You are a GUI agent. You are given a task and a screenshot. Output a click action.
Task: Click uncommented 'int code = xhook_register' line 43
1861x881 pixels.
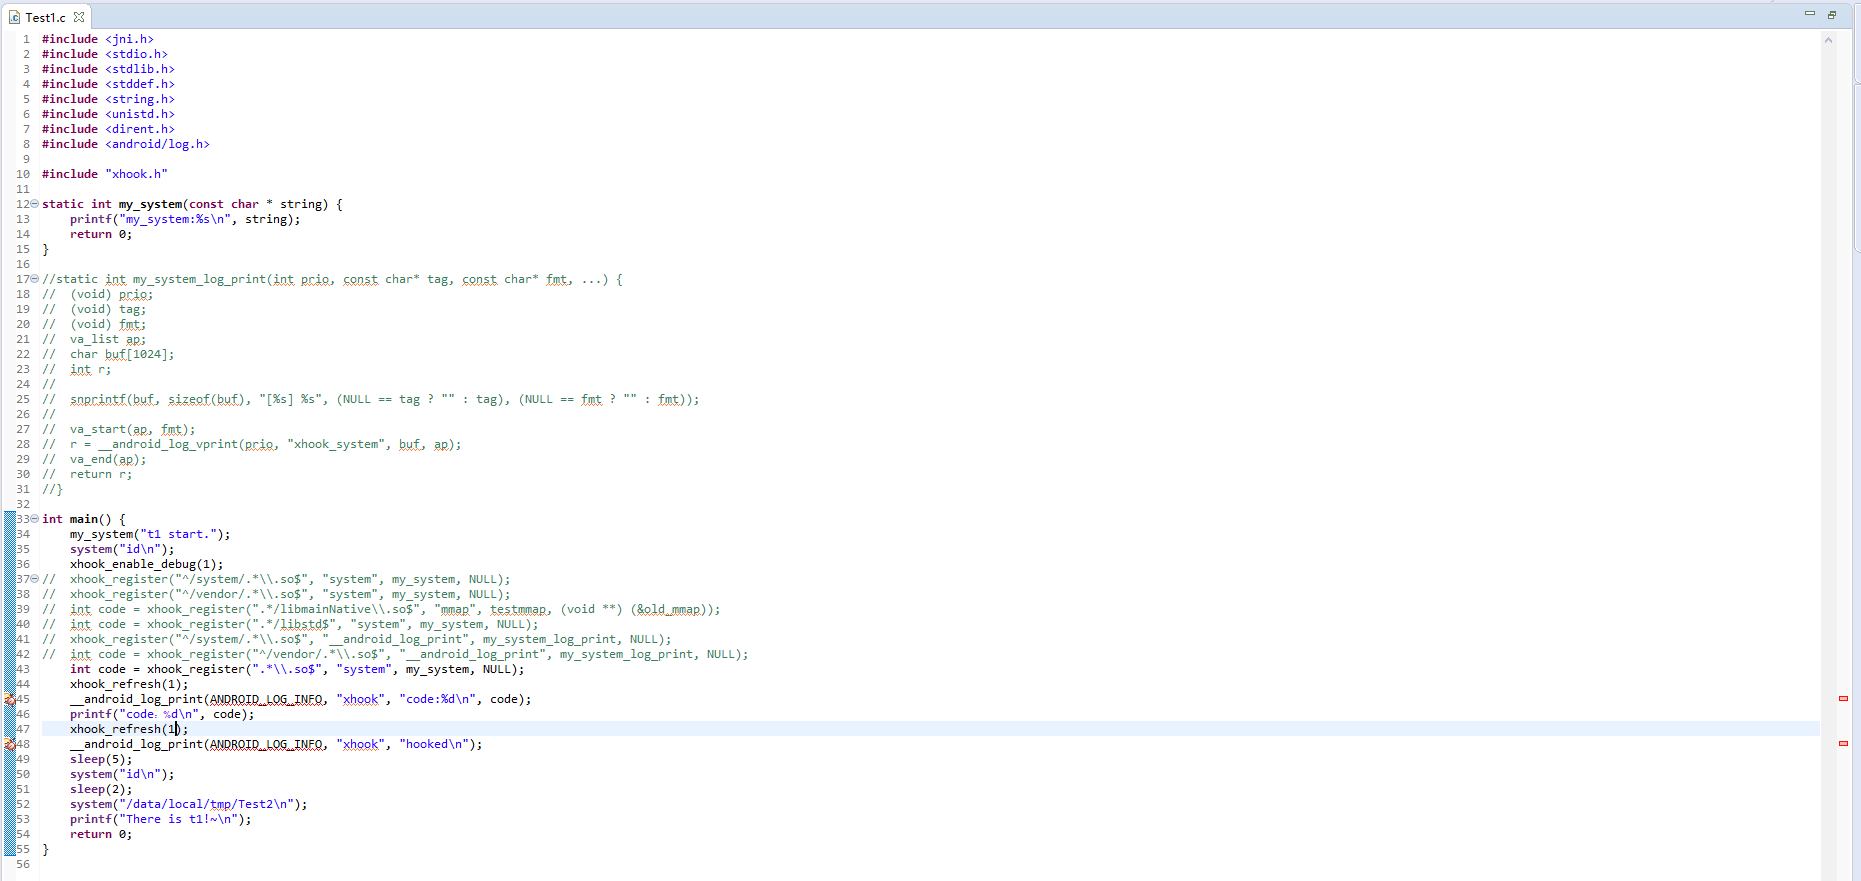click(x=297, y=669)
